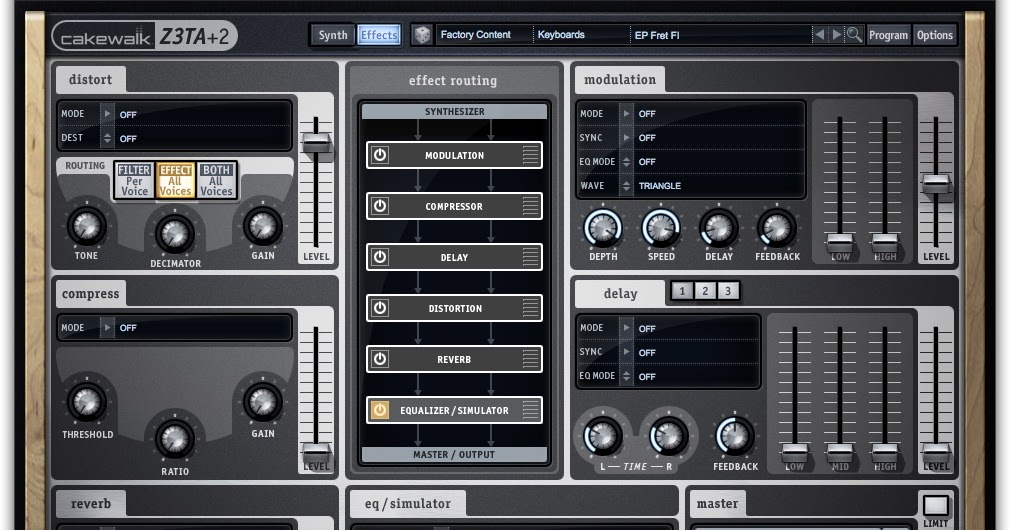
Task: Open the delay MODE dropdown
Action: click(626, 328)
